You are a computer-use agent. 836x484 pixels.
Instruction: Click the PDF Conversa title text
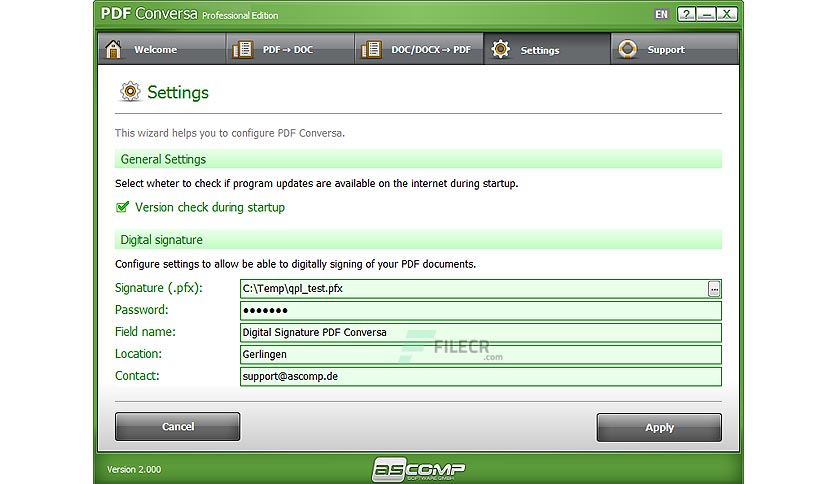coord(149,14)
